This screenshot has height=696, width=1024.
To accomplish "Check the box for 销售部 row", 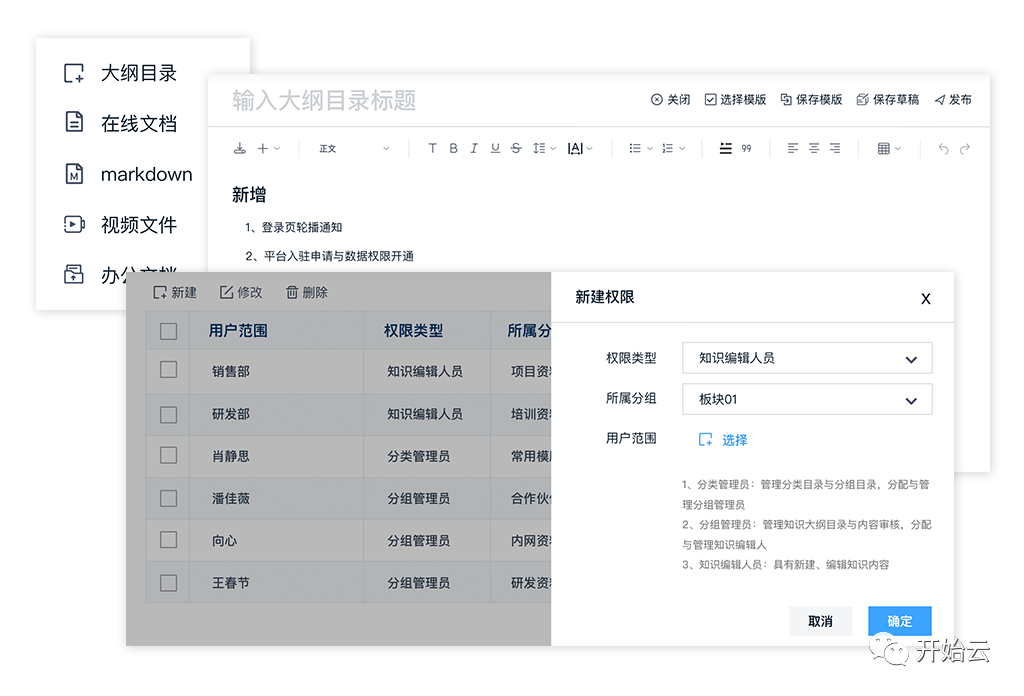I will pos(168,370).
